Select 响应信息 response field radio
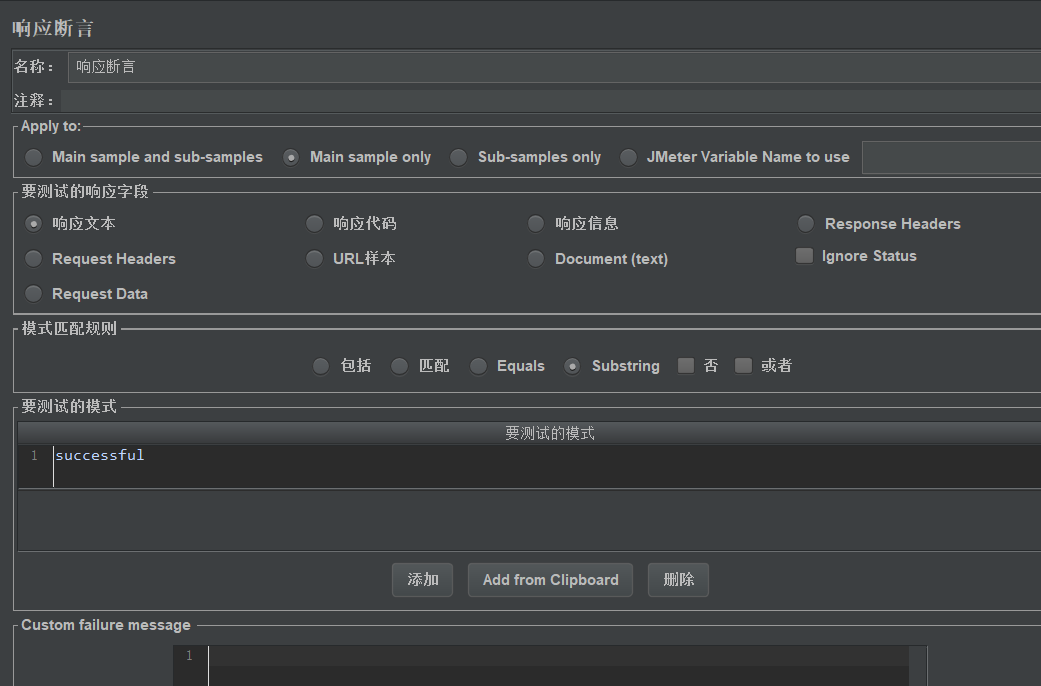 (x=536, y=224)
